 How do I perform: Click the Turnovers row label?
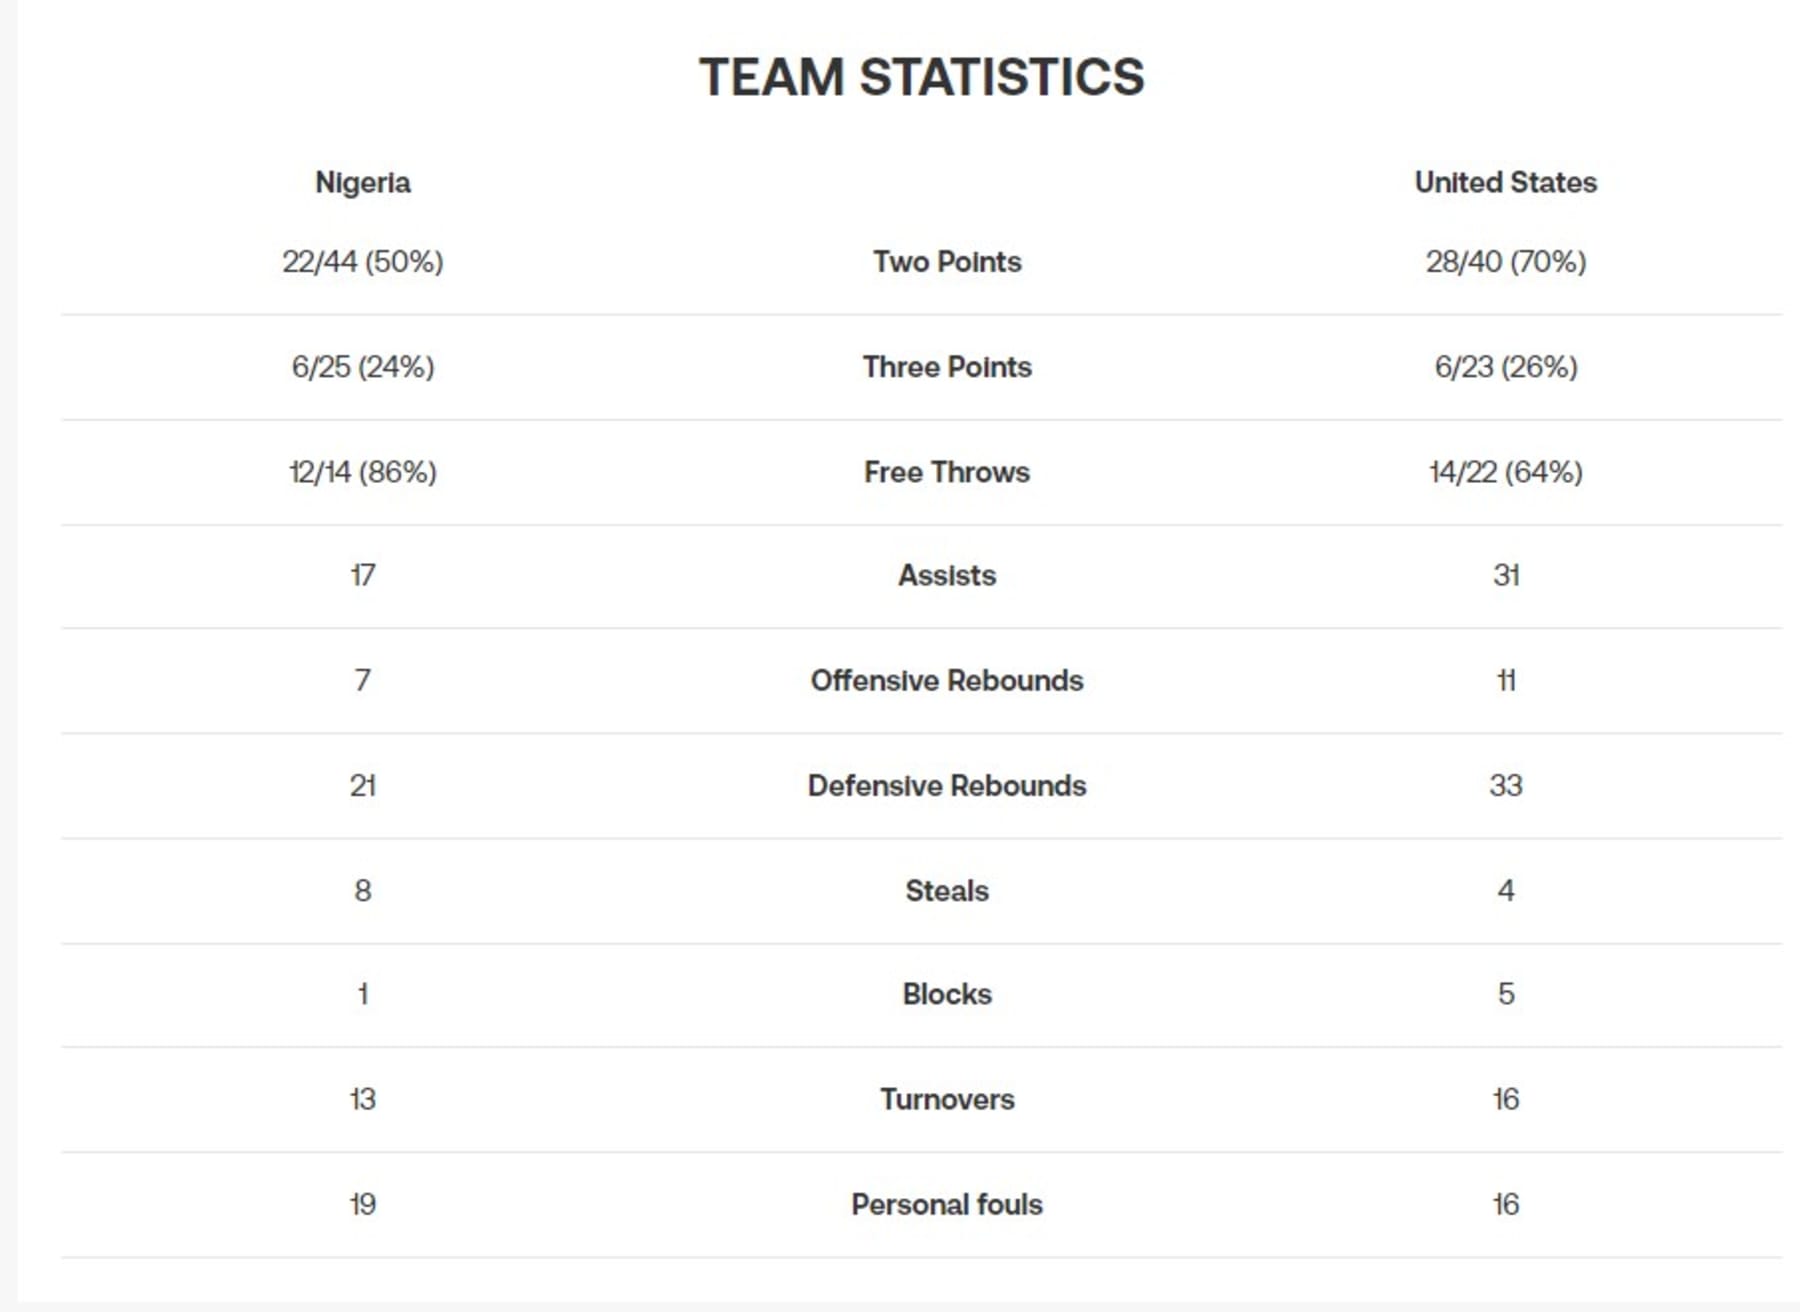click(947, 1099)
